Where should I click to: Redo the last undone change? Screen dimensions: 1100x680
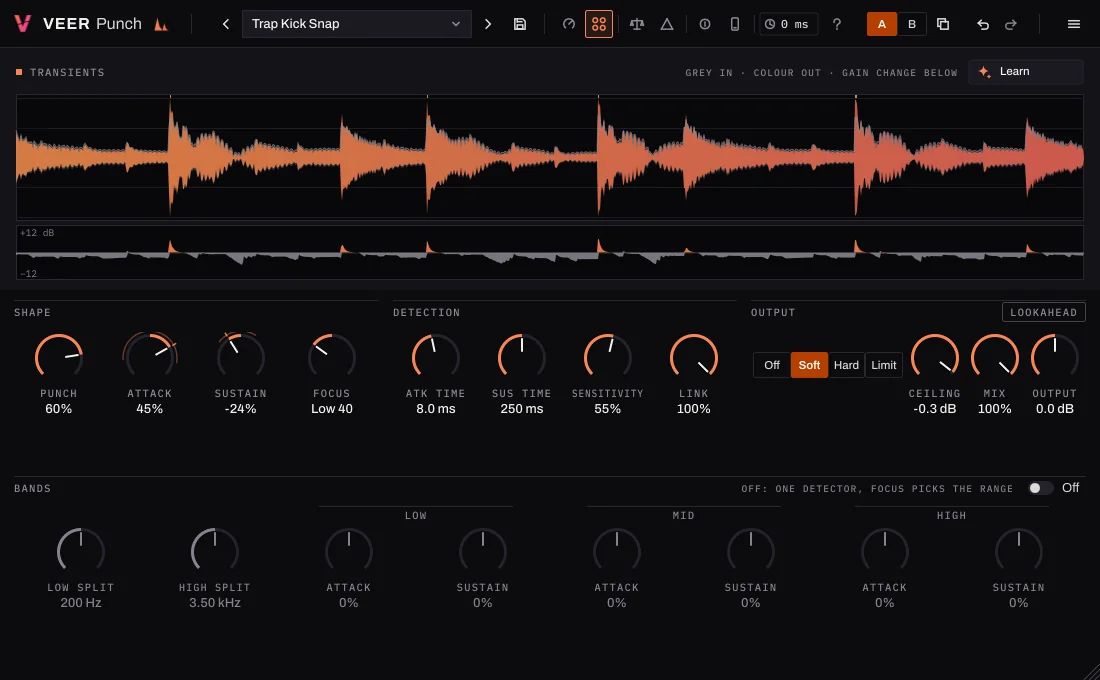[1011, 24]
